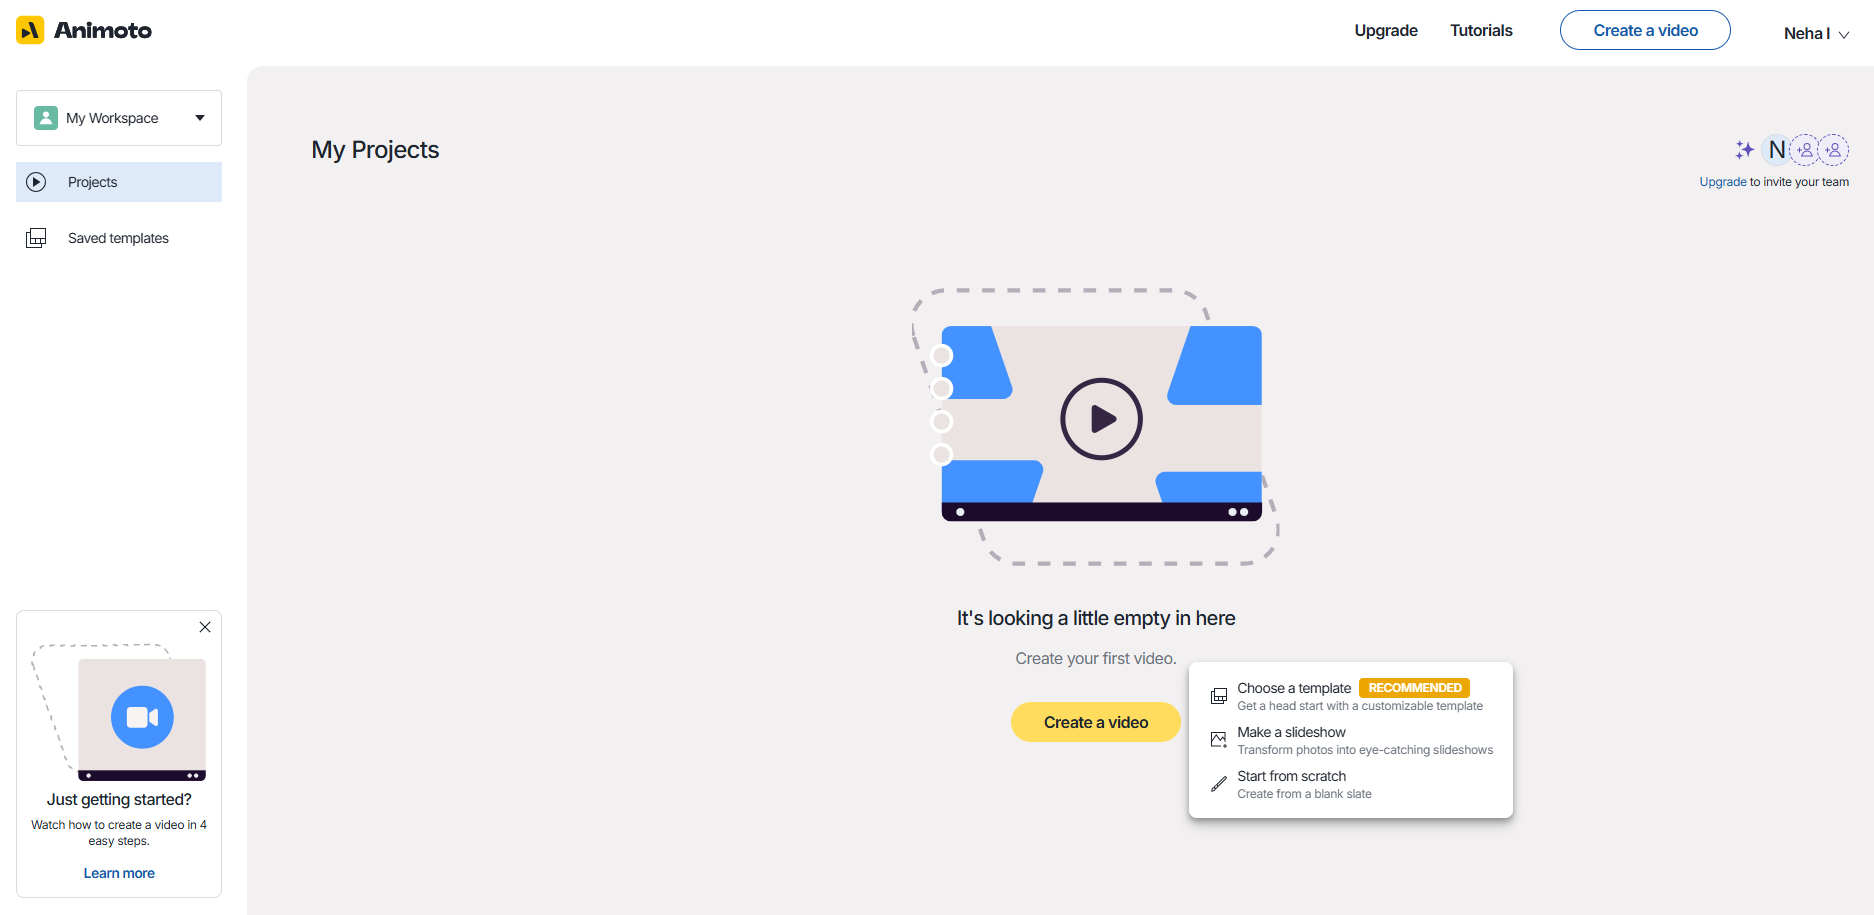This screenshot has height=915, width=1874.
Task: Click the second dashed add-user avatar icon
Action: [x=1835, y=149]
